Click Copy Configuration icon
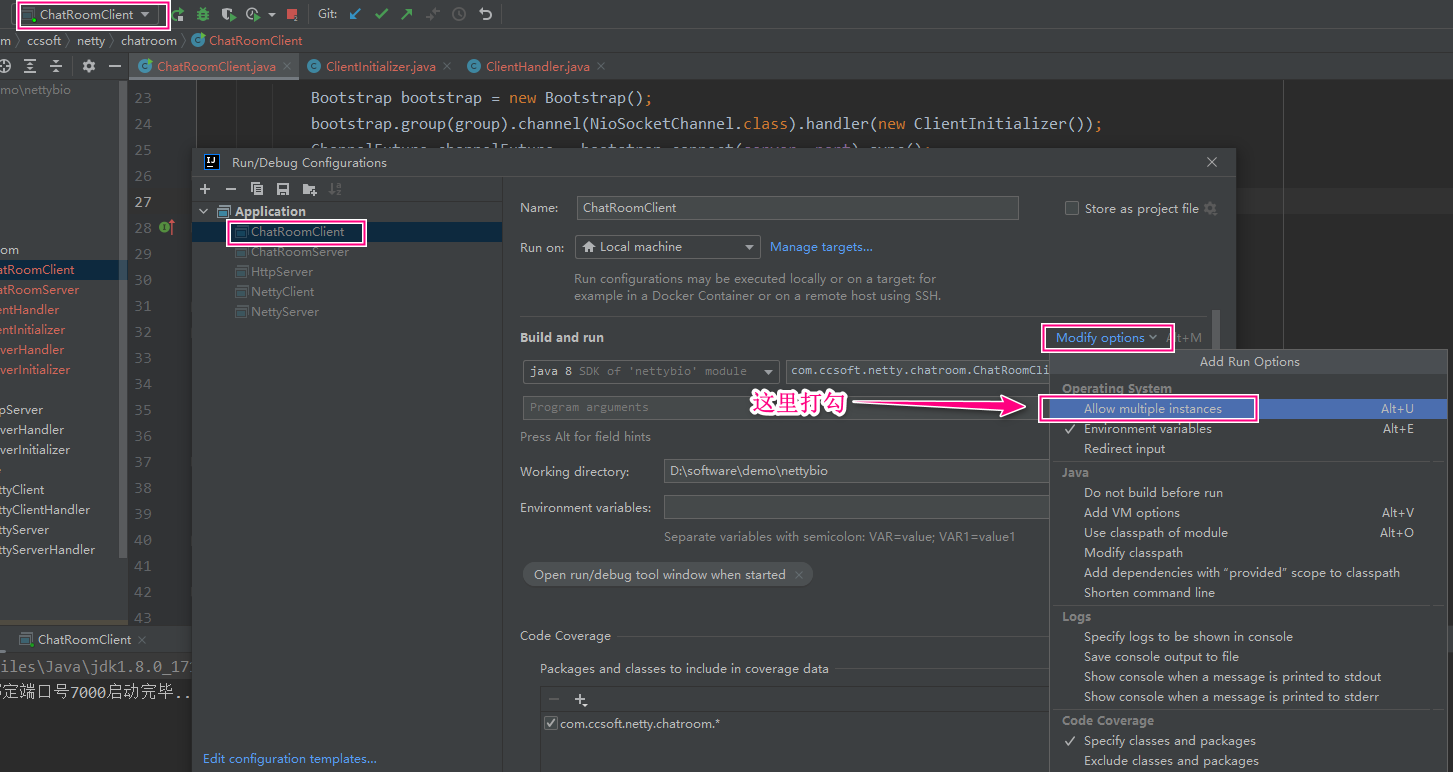 click(x=257, y=189)
